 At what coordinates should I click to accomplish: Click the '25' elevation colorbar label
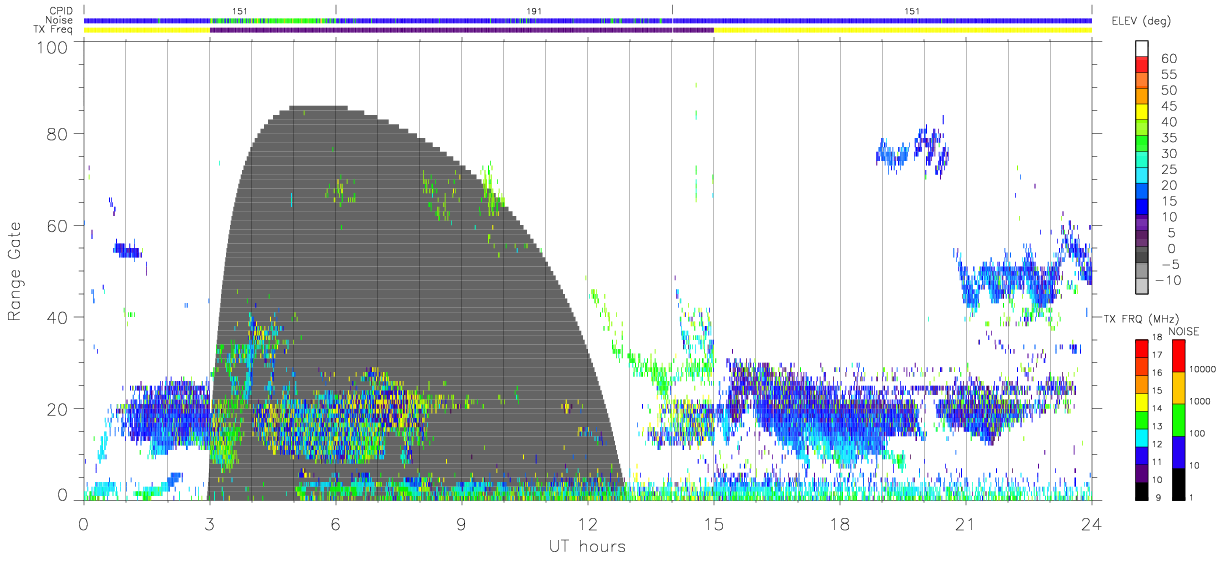click(1170, 169)
